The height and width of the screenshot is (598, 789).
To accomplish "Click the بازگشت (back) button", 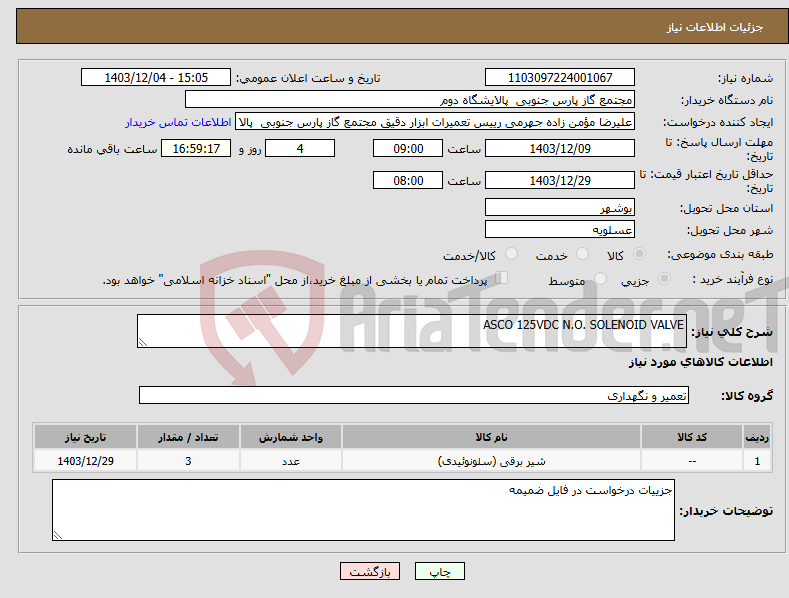I will pos(370,571).
